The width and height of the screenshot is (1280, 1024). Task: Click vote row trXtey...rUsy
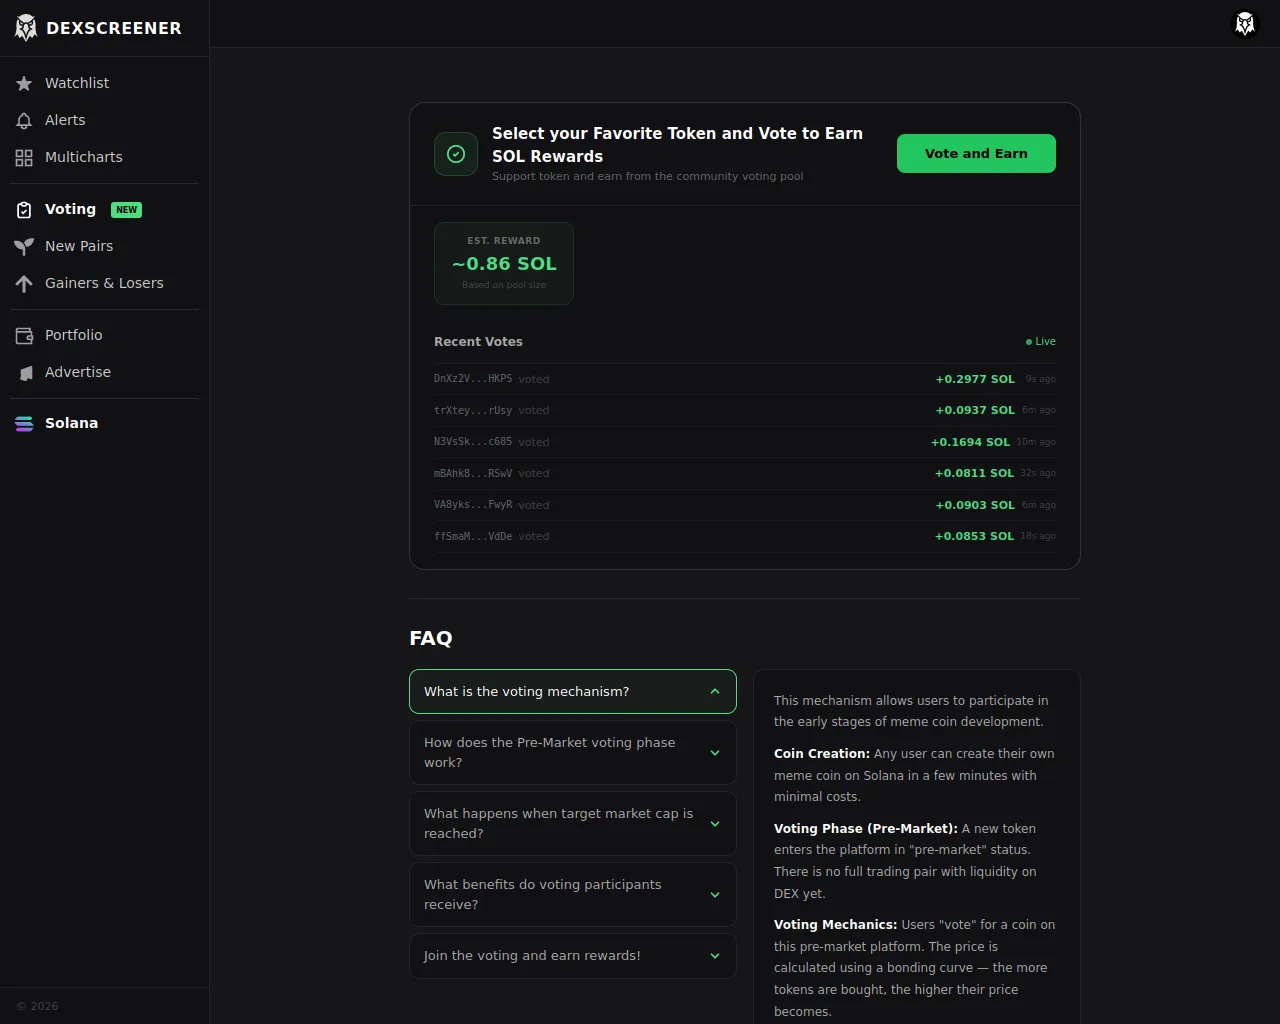(x=745, y=410)
